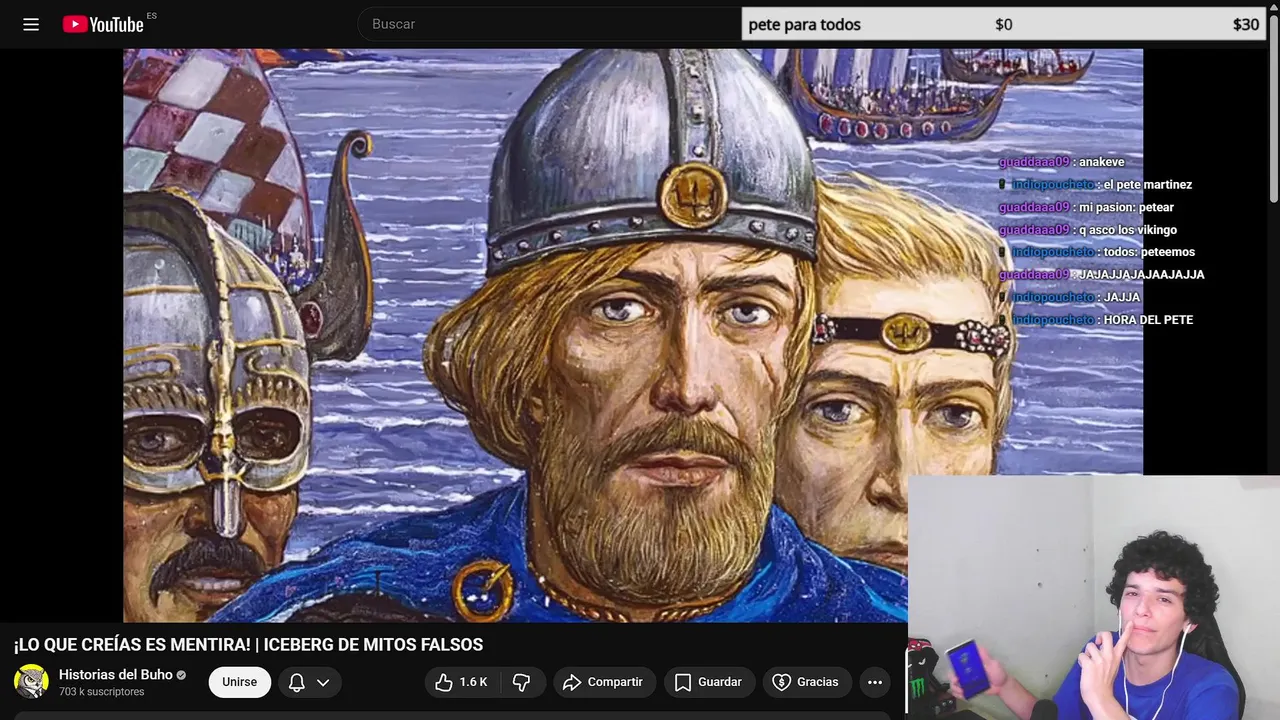Click the streamer webcam overlay
This screenshot has width=1280, height=720.
pyautogui.click(x=1094, y=597)
